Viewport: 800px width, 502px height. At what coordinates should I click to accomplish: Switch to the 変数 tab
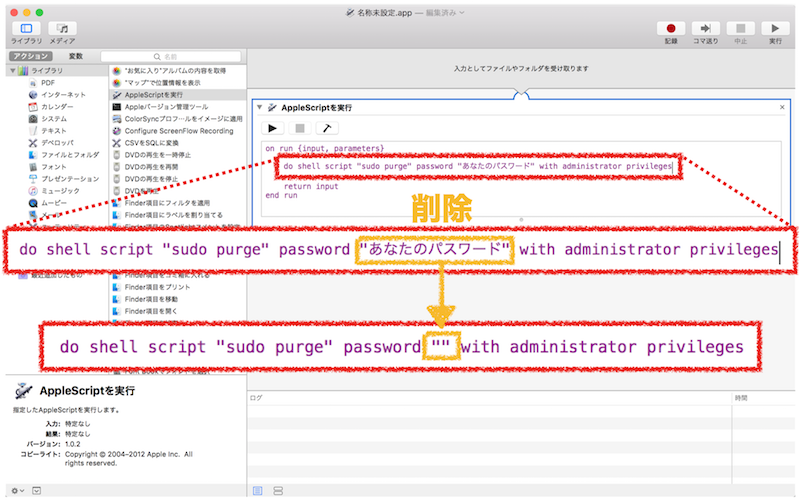point(76,56)
